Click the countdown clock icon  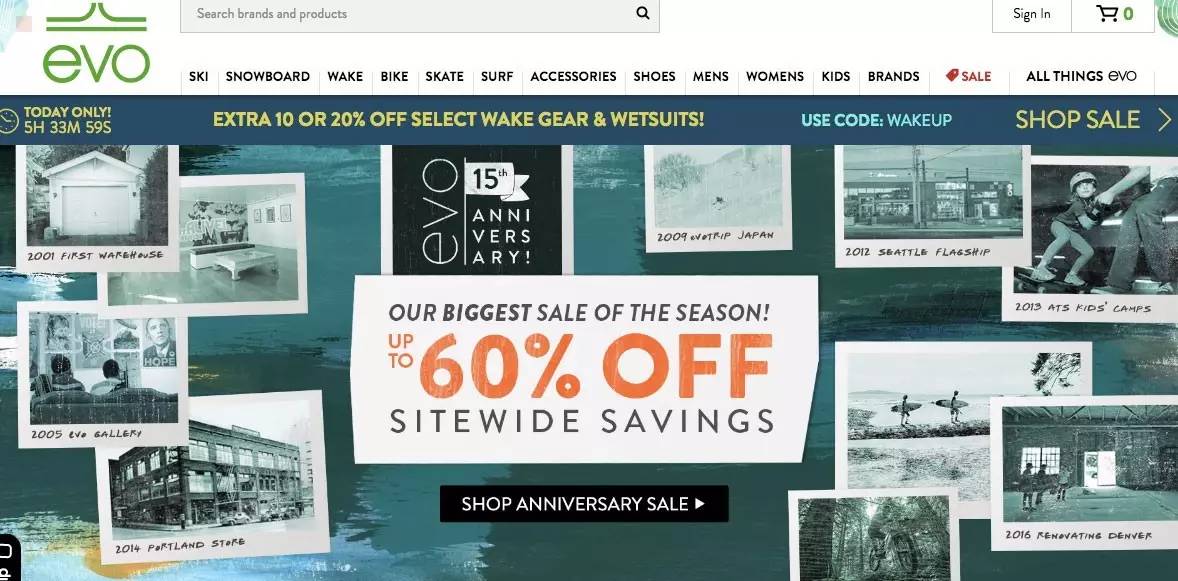click(8, 120)
